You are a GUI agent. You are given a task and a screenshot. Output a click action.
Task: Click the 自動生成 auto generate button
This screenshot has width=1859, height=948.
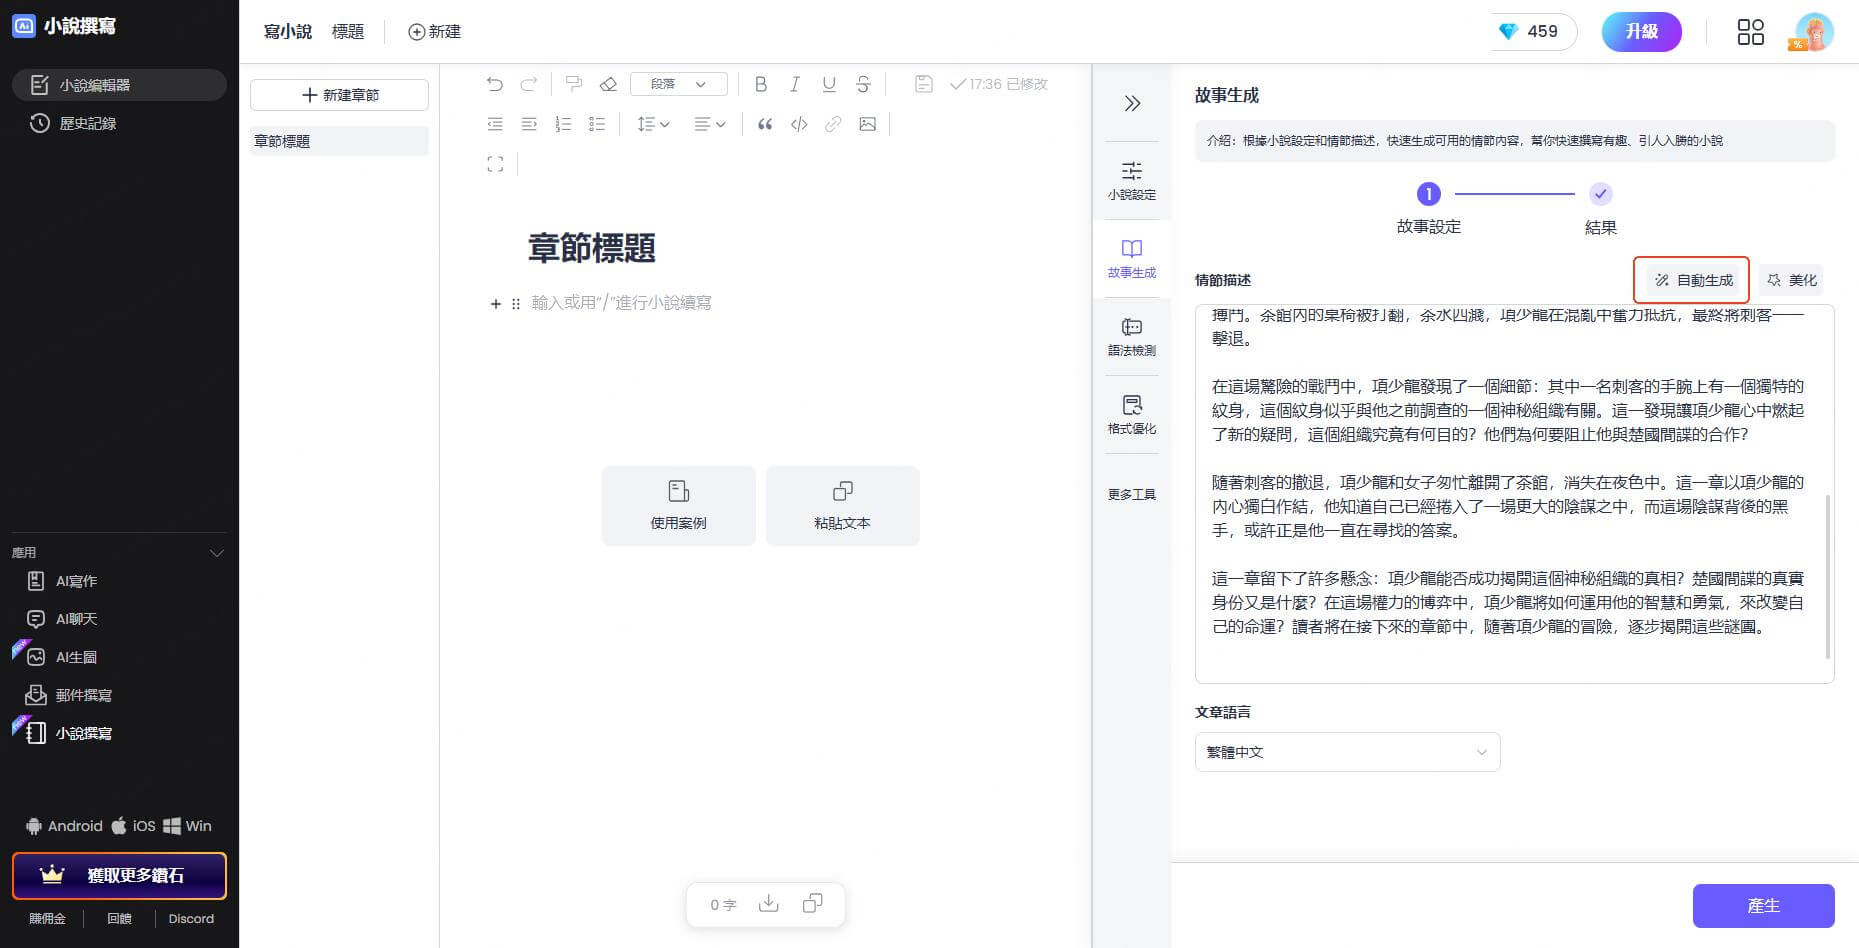click(x=1692, y=280)
